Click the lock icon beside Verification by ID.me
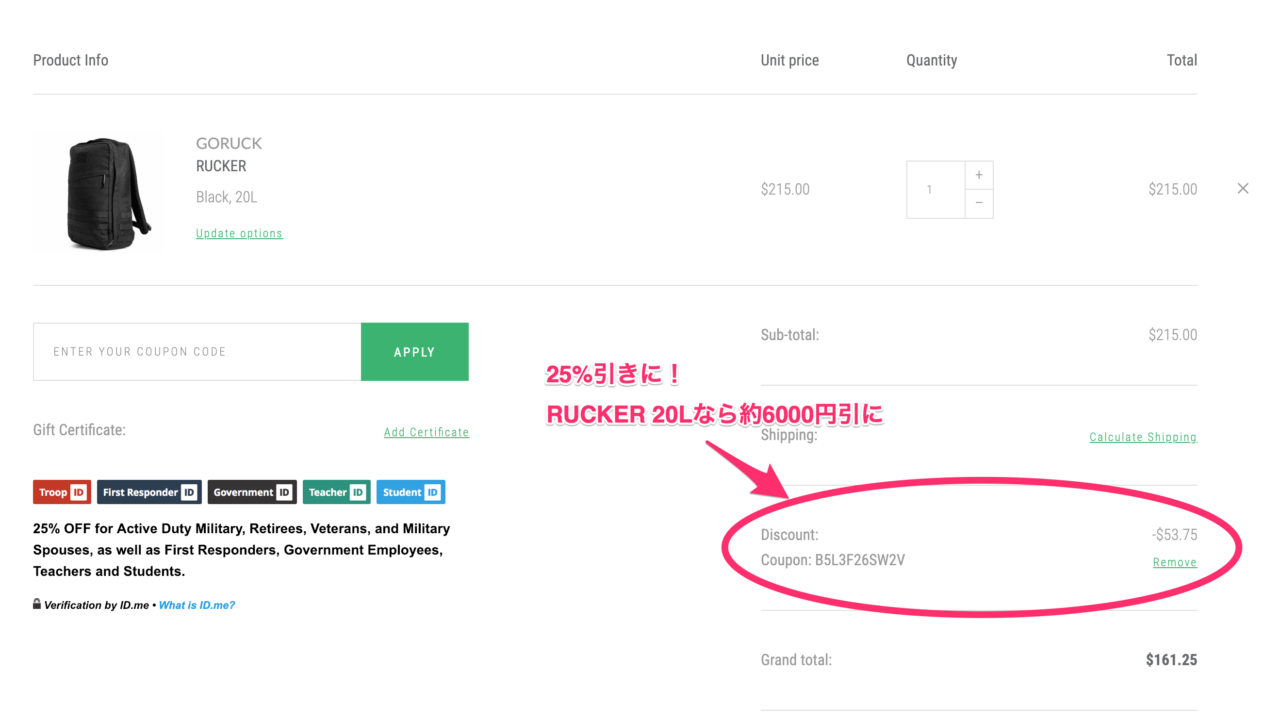Screen dimensions: 1280x720 pyautogui.click(x=37, y=604)
